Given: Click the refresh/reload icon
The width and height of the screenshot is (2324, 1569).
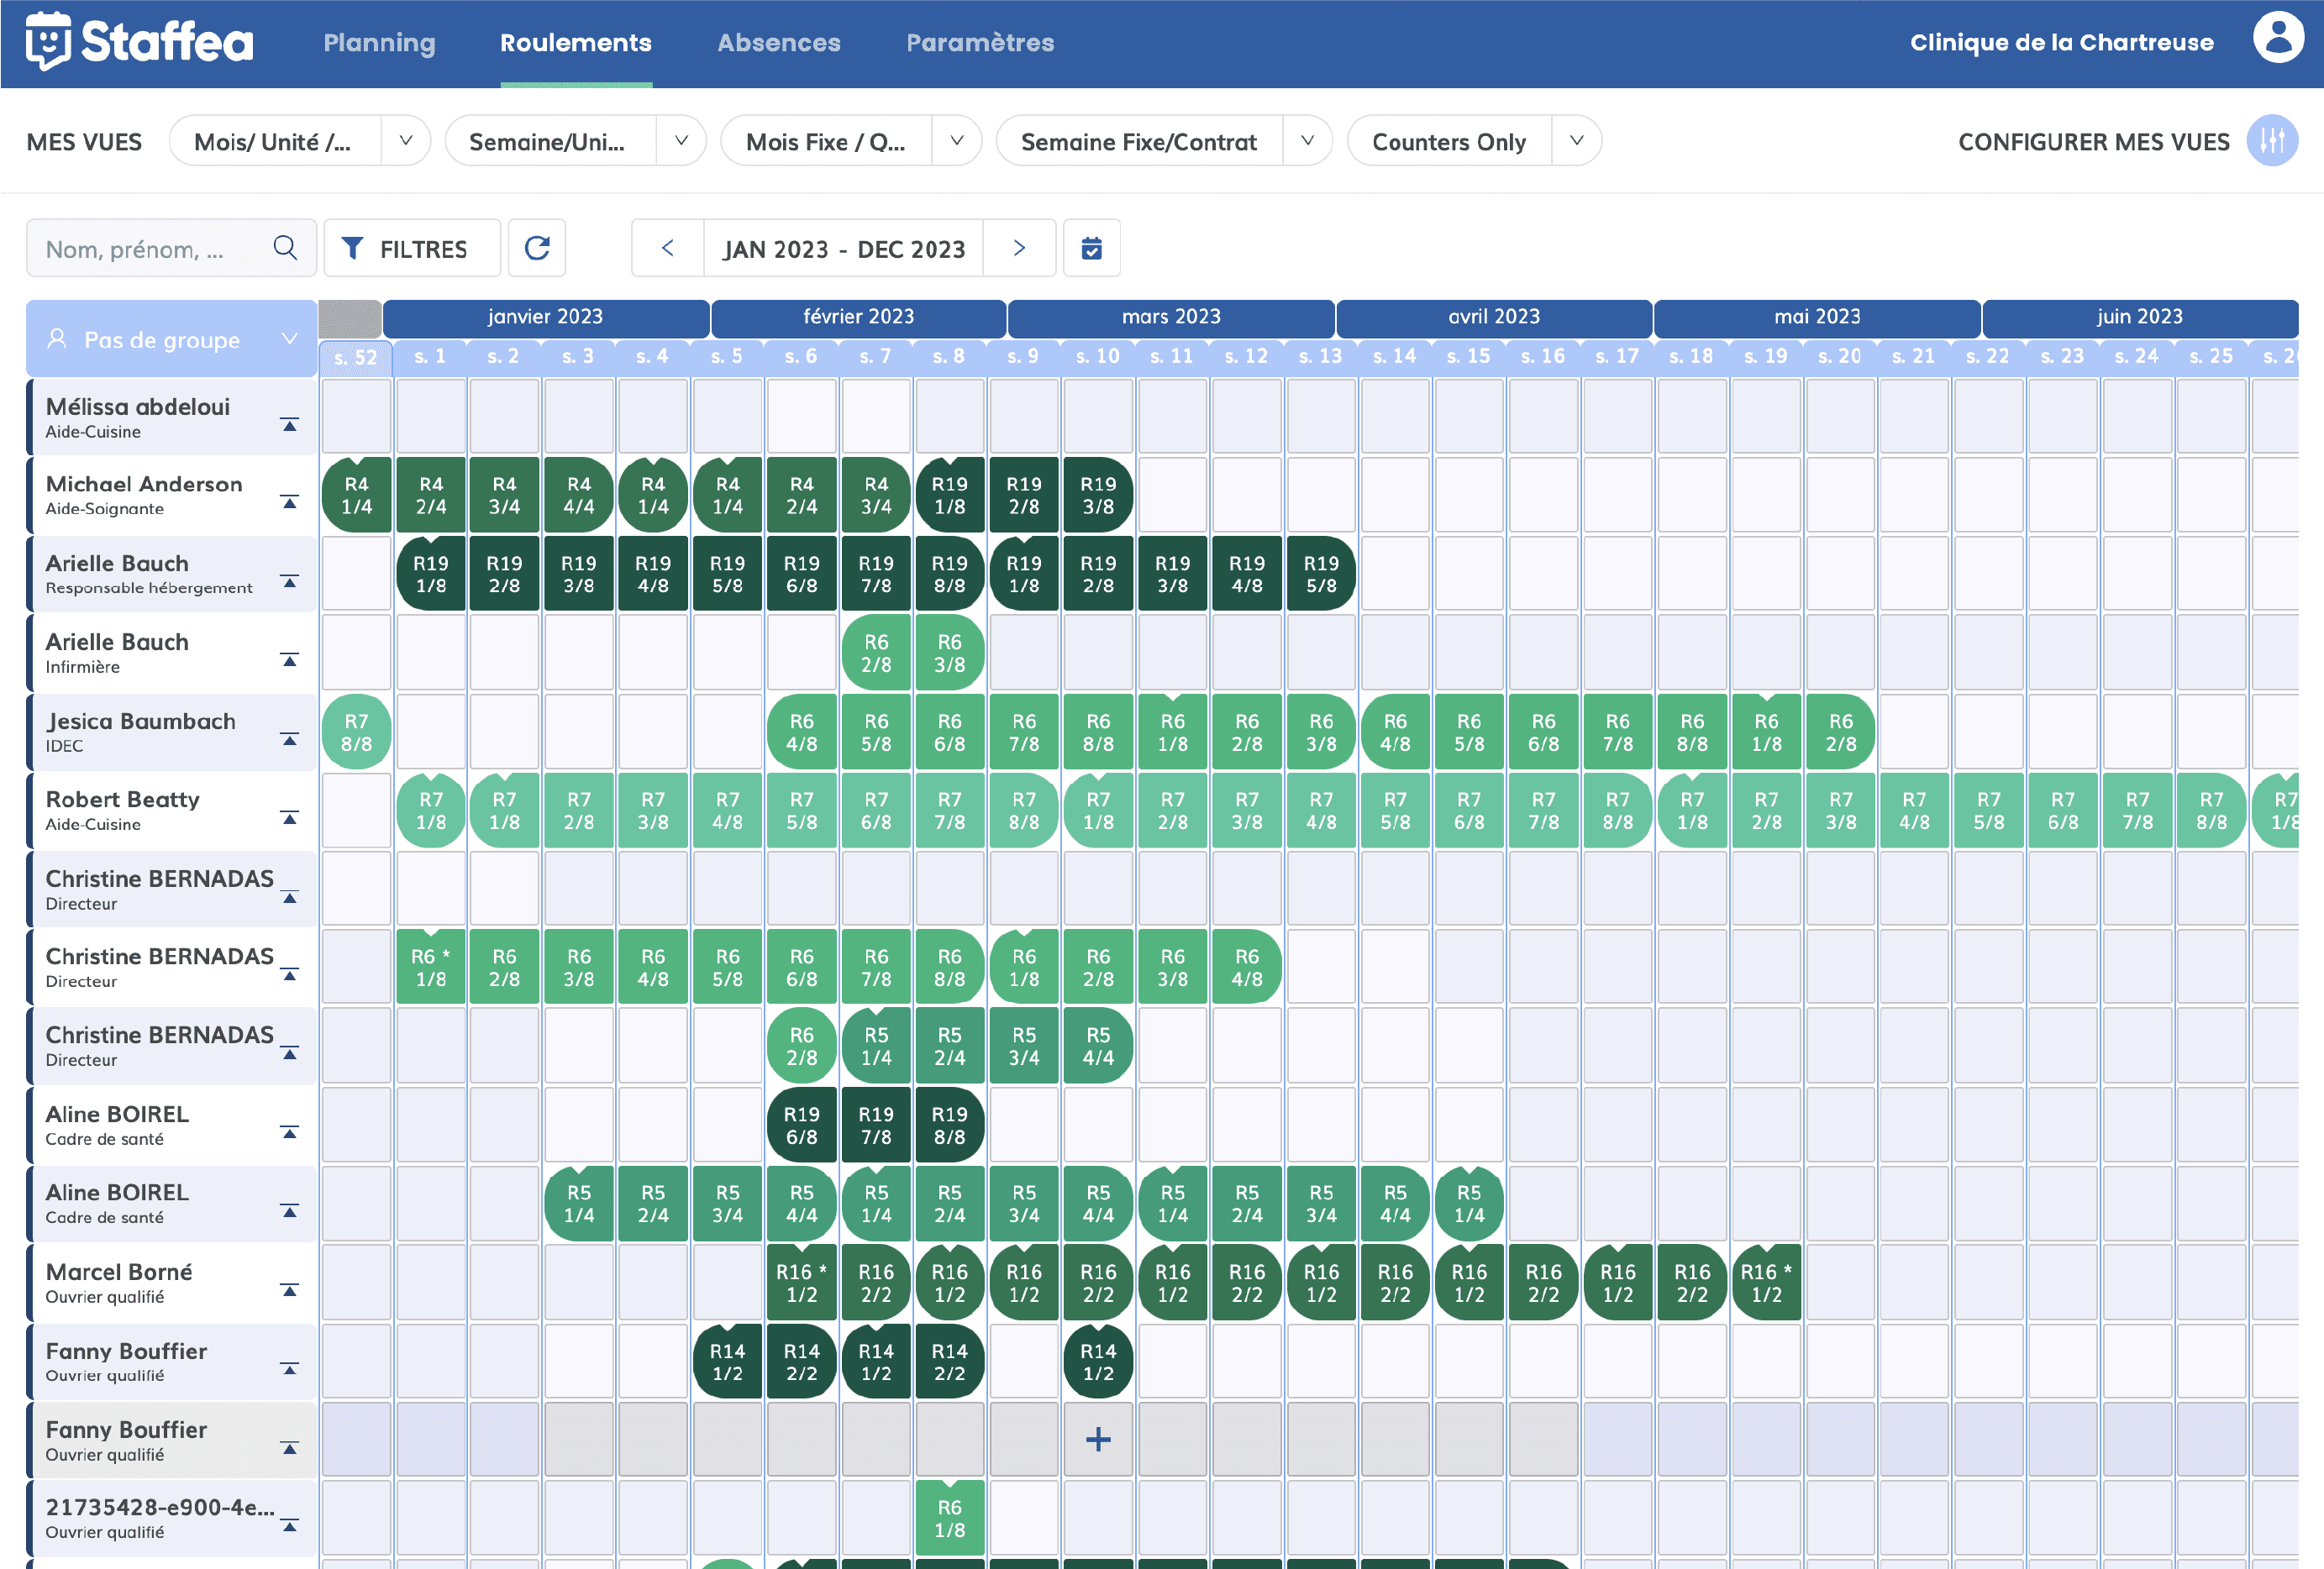Looking at the screenshot, I should point(536,249).
